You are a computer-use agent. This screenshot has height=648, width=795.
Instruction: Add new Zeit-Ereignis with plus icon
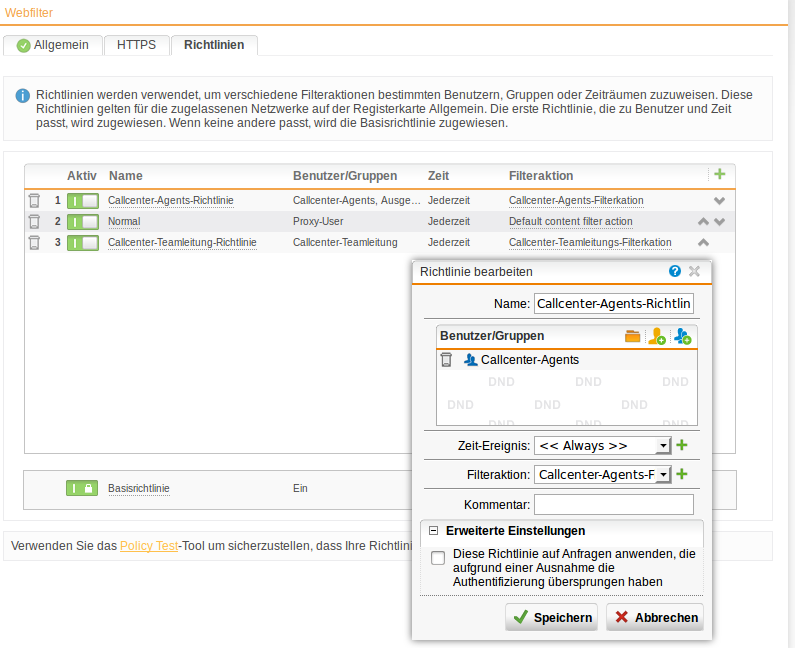click(x=683, y=445)
